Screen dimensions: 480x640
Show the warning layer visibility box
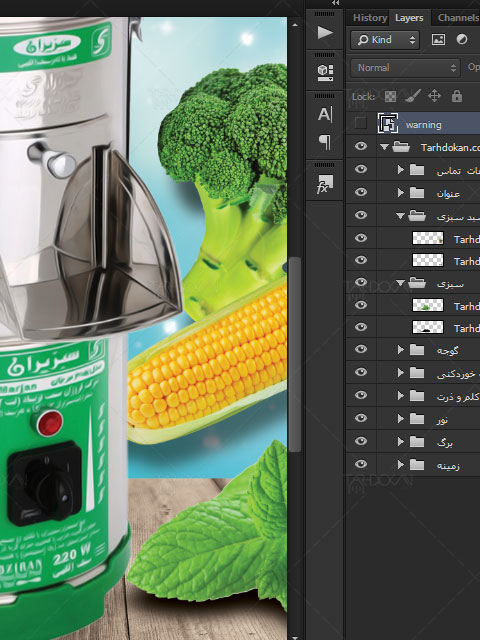[x=360, y=123]
